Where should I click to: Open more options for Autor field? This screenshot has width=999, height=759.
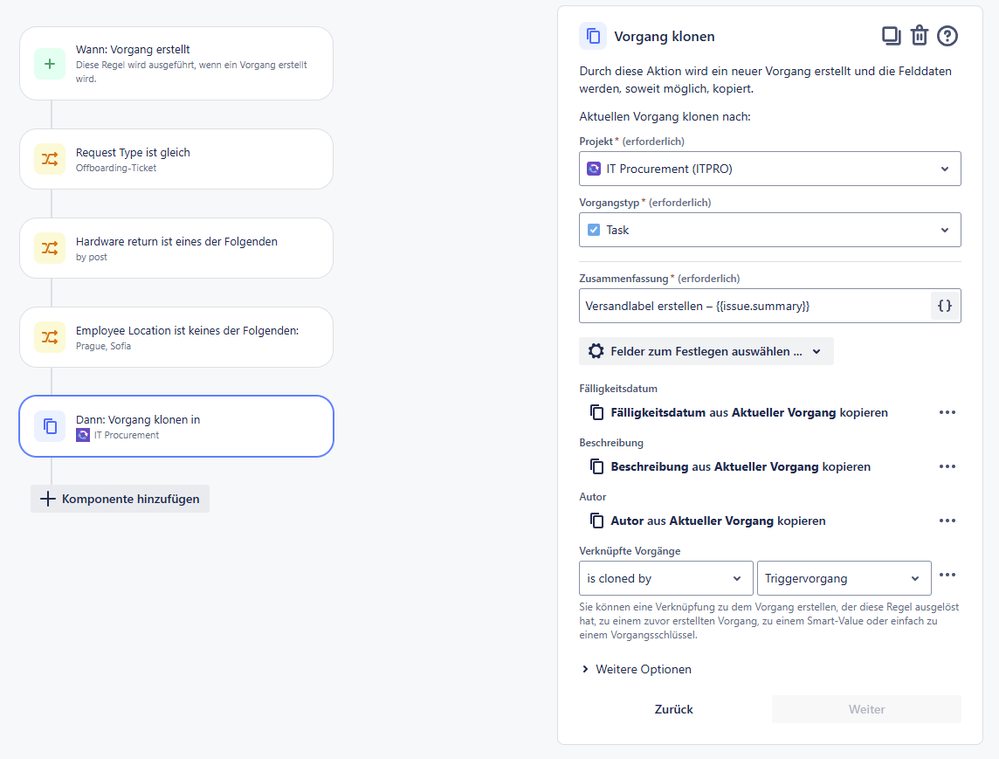947,520
